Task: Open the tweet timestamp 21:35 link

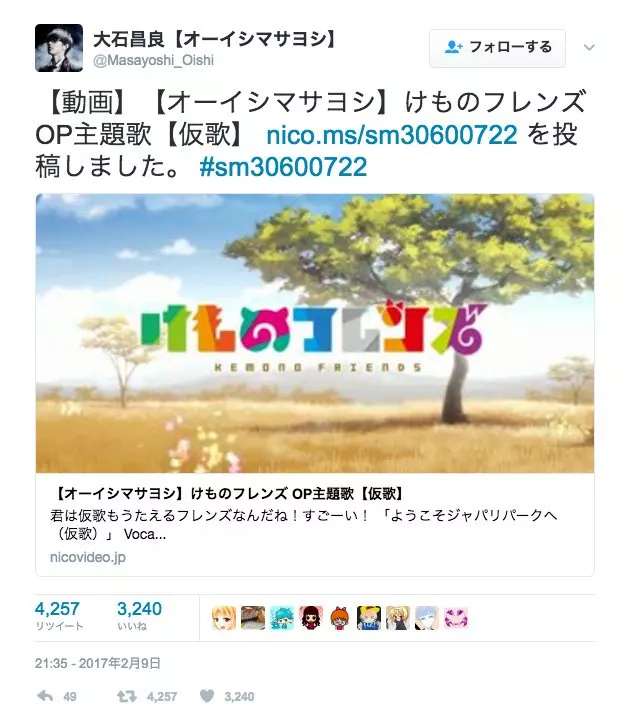Action: [x=98, y=663]
